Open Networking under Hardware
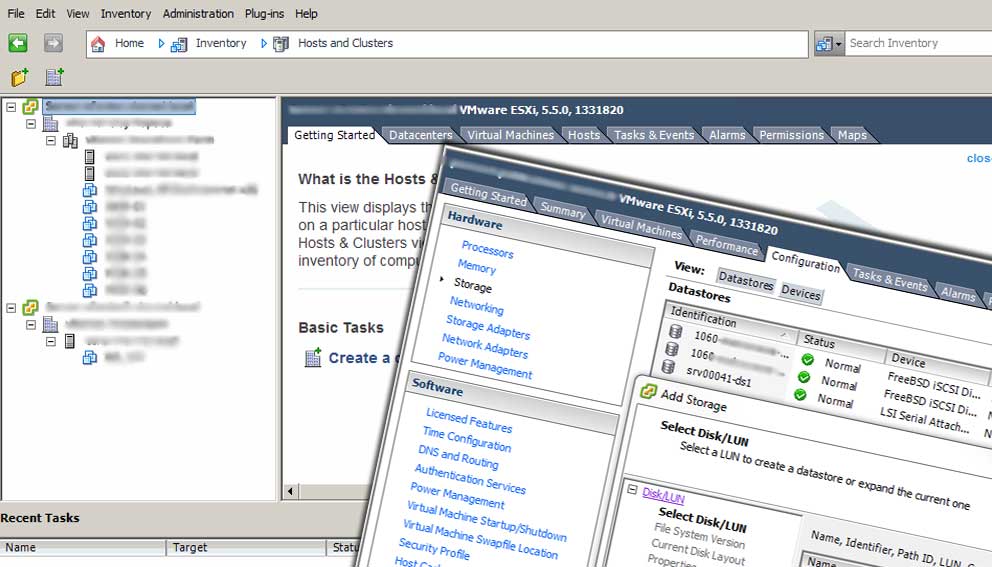Screen dimensions: 992x567 point(476,306)
